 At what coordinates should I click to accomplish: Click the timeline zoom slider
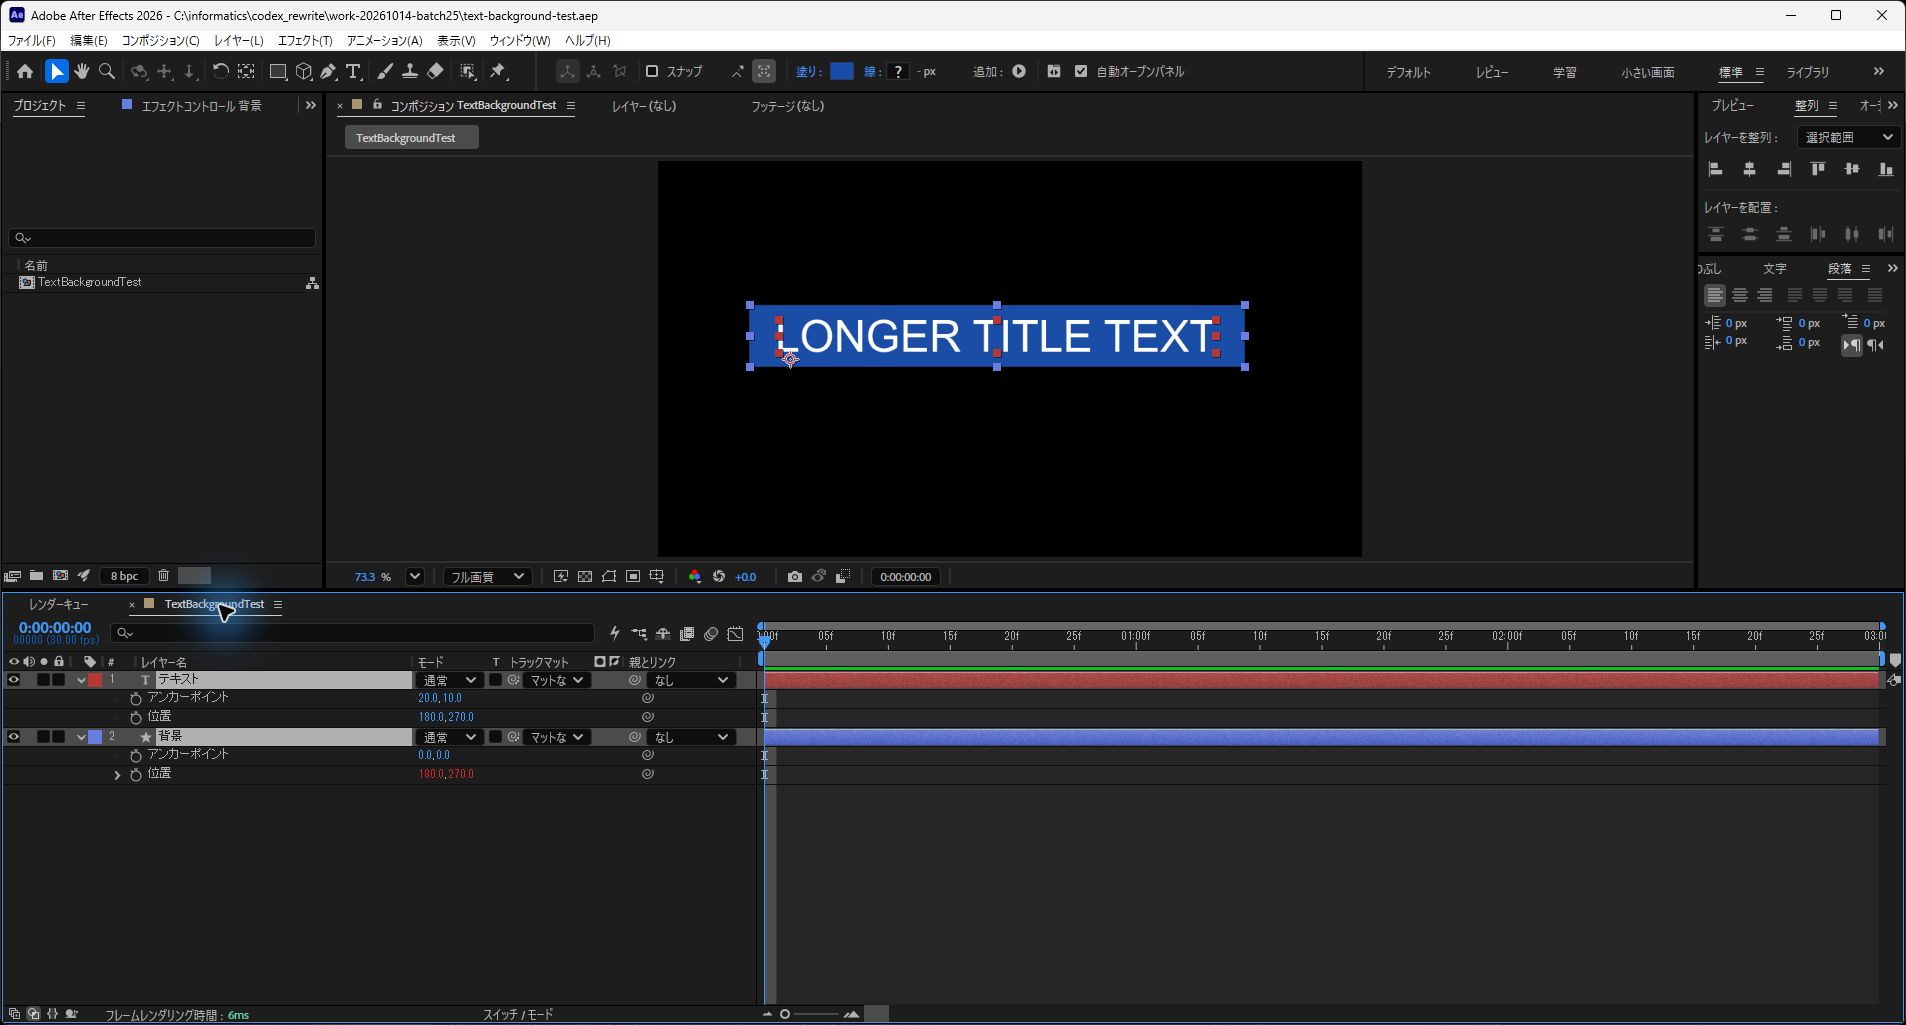812,1014
